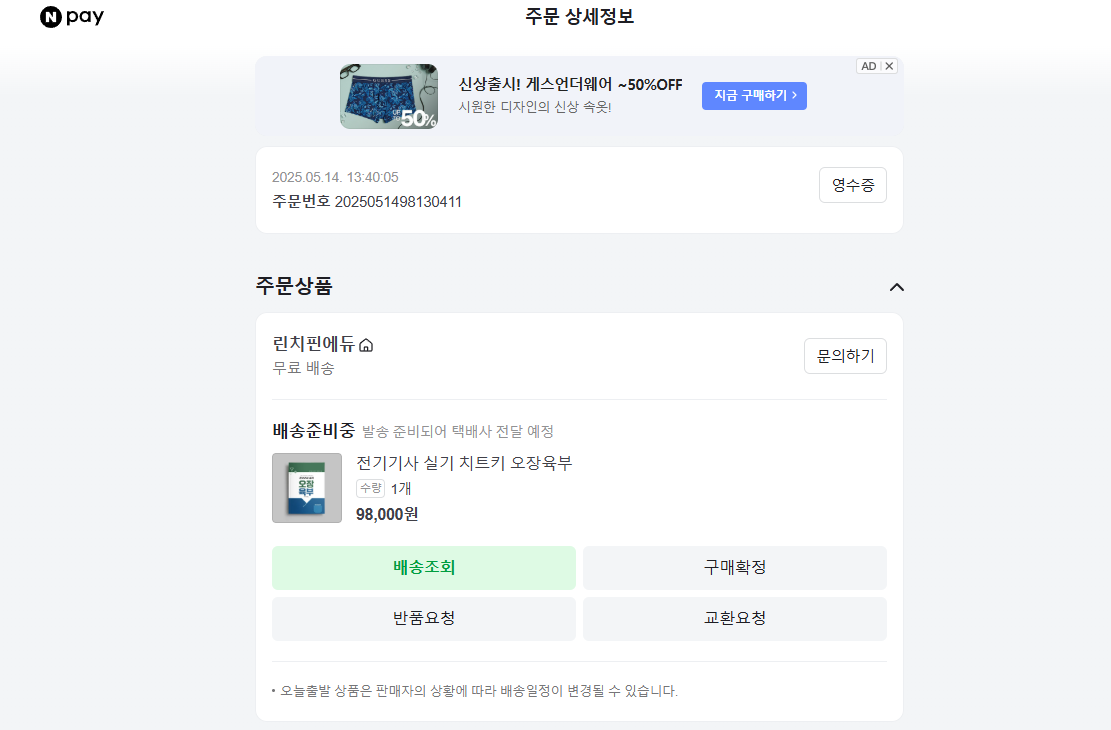1111x730 pixels.
Task: Open the 게스언더웨어 50% OFF ad headline
Action: click(x=570, y=85)
